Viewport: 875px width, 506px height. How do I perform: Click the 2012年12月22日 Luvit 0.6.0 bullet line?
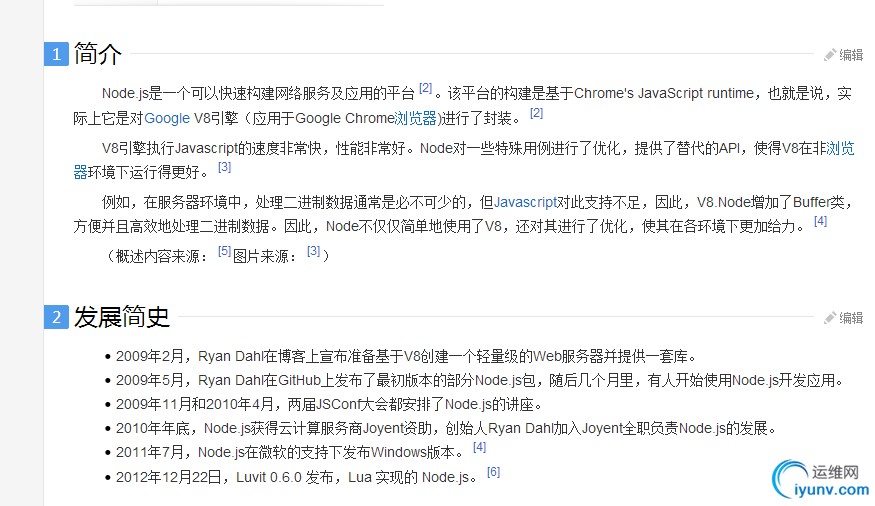coord(297,478)
